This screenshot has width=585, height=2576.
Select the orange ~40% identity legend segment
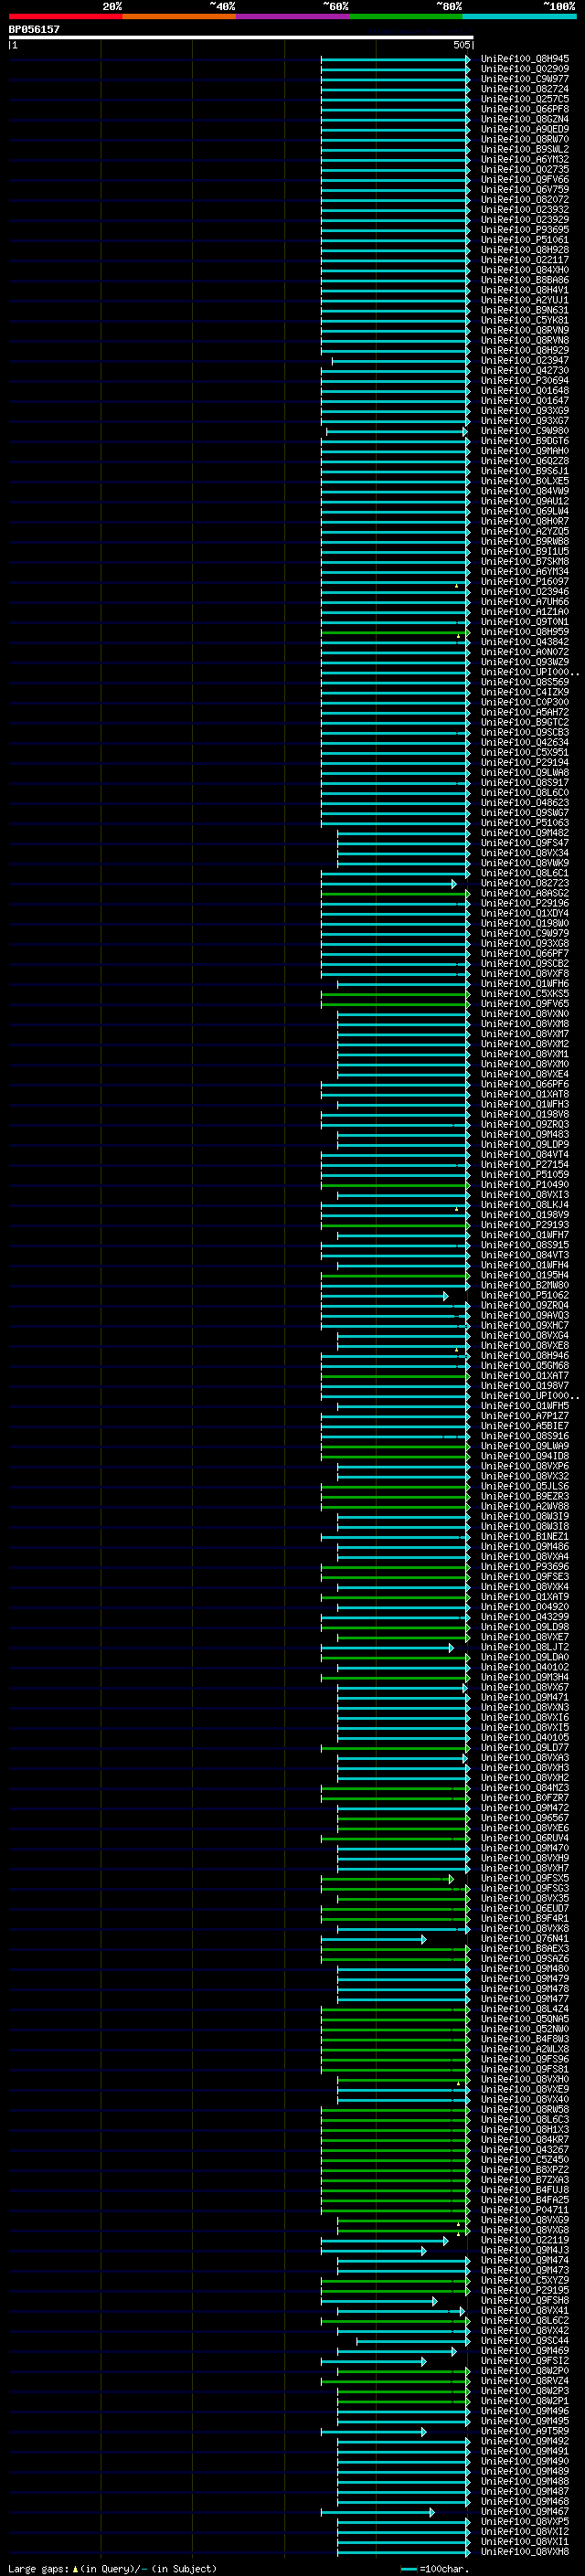point(179,16)
